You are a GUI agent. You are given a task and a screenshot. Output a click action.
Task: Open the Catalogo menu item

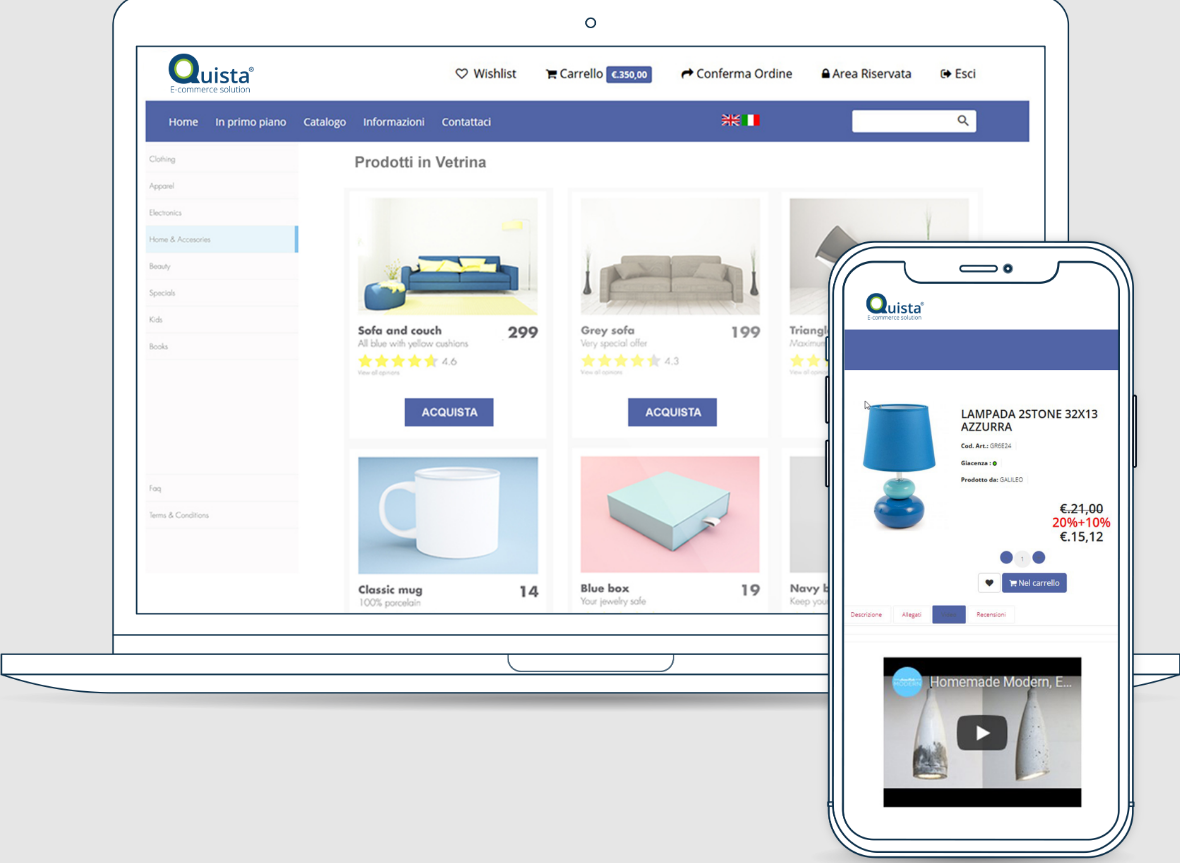click(325, 122)
